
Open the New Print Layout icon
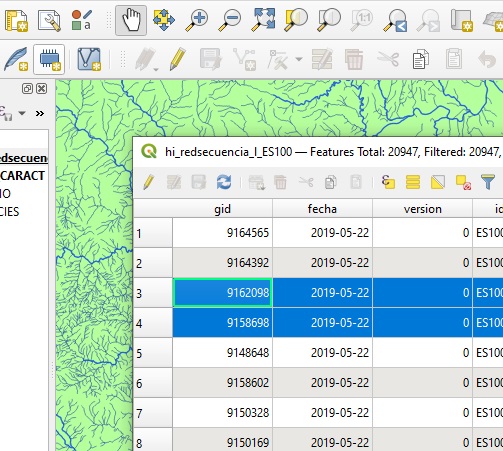(x=16, y=21)
